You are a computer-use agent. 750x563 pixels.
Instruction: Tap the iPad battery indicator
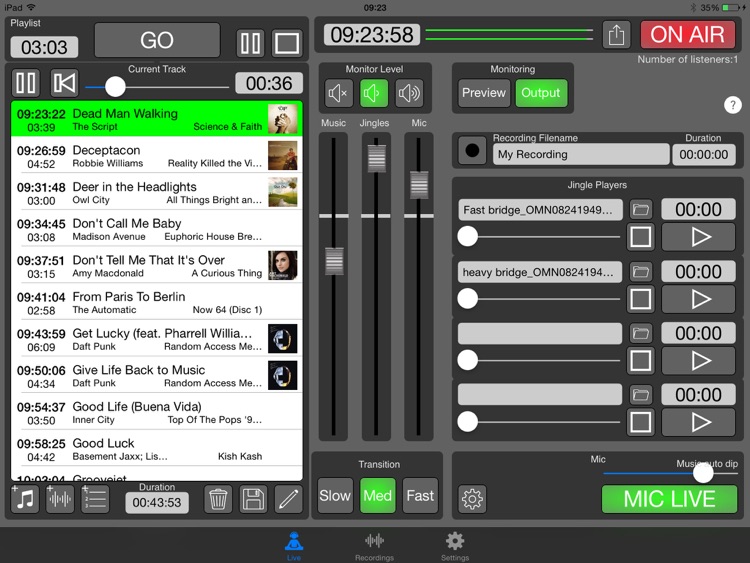point(730,8)
